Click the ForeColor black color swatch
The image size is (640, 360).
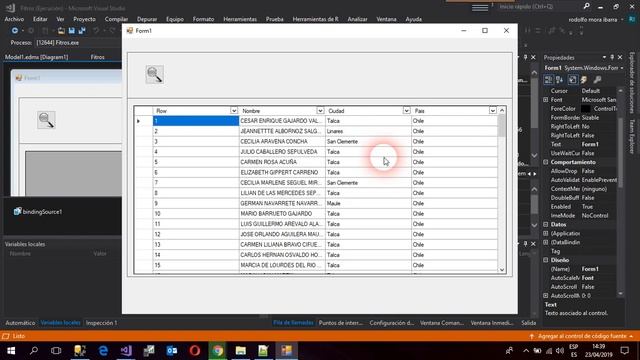tap(586, 109)
